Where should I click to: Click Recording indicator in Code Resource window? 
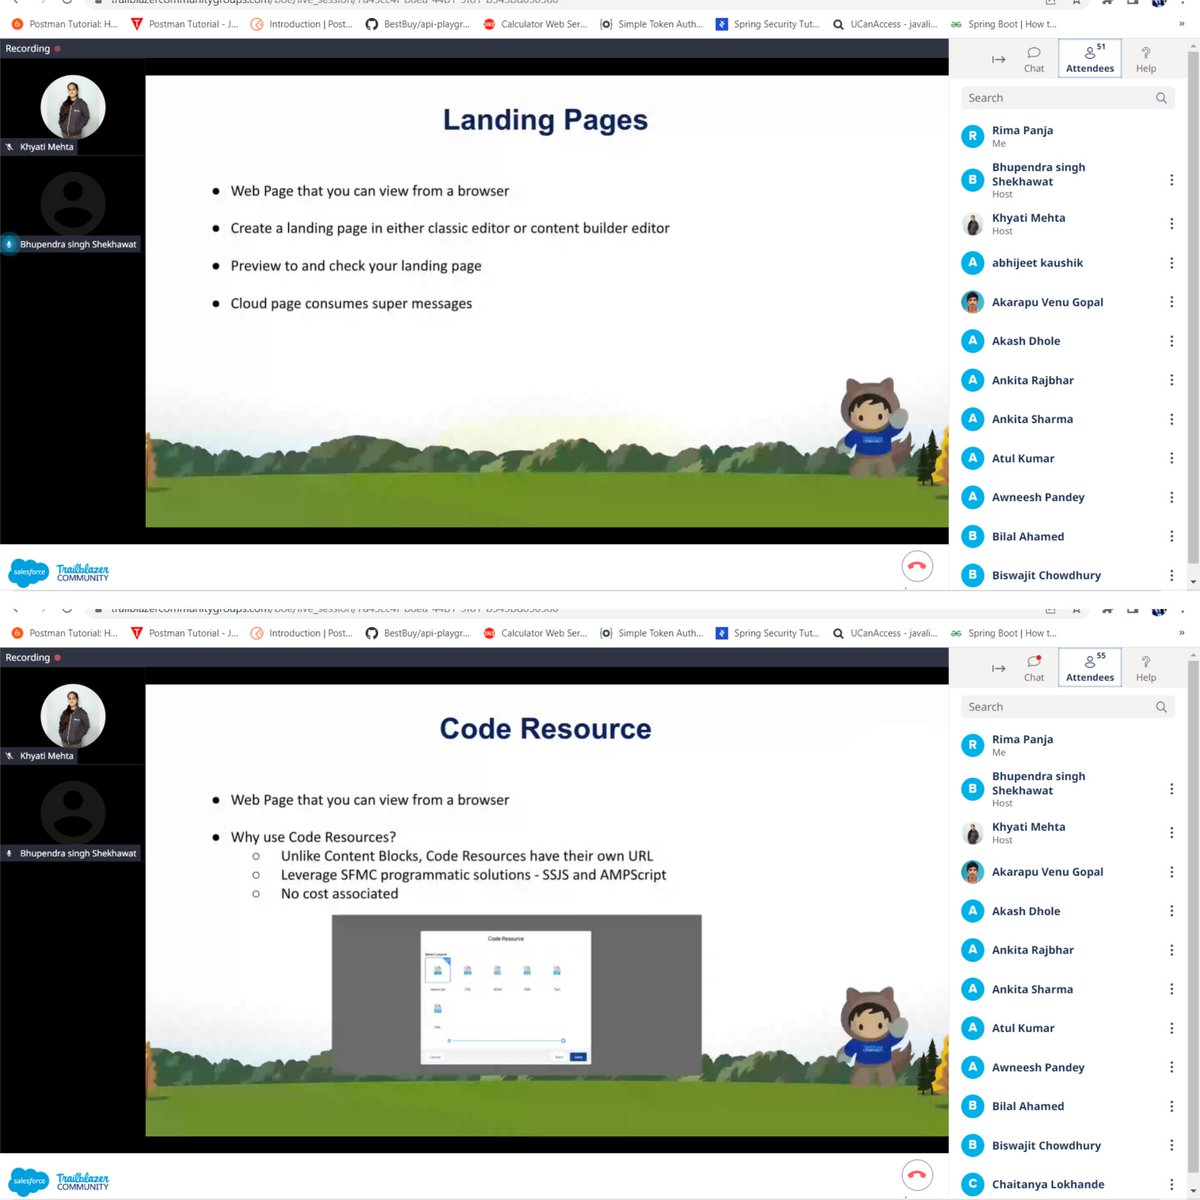33,657
